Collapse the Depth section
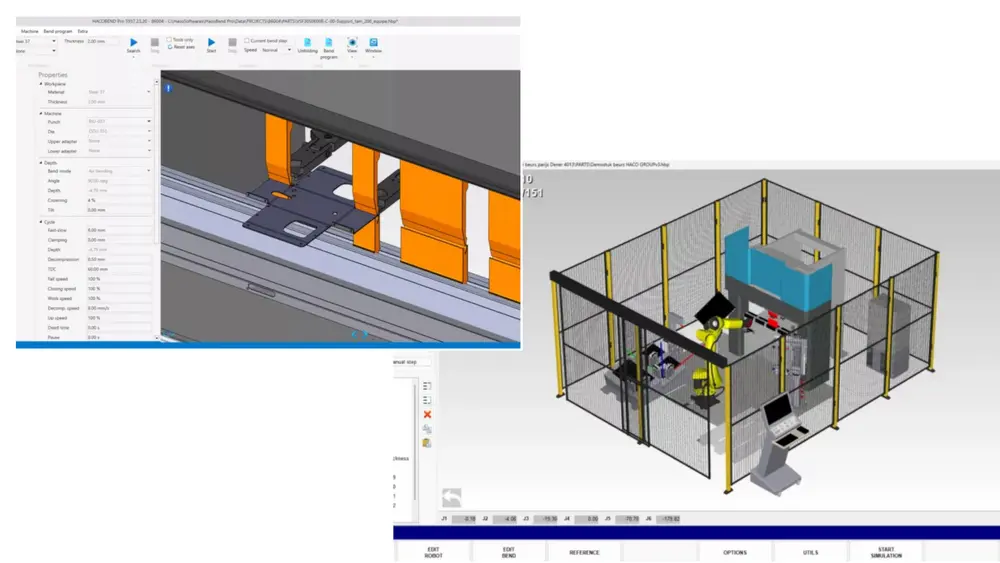Viewport: 1000px width, 563px height. (x=41, y=163)
